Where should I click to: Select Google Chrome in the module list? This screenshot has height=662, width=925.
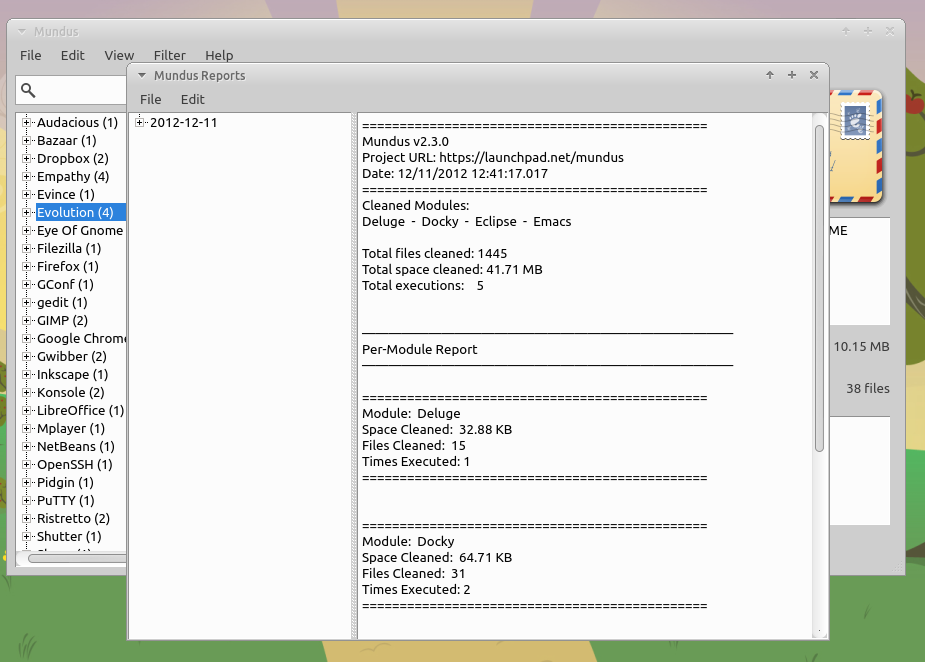(x=81, y=338)
